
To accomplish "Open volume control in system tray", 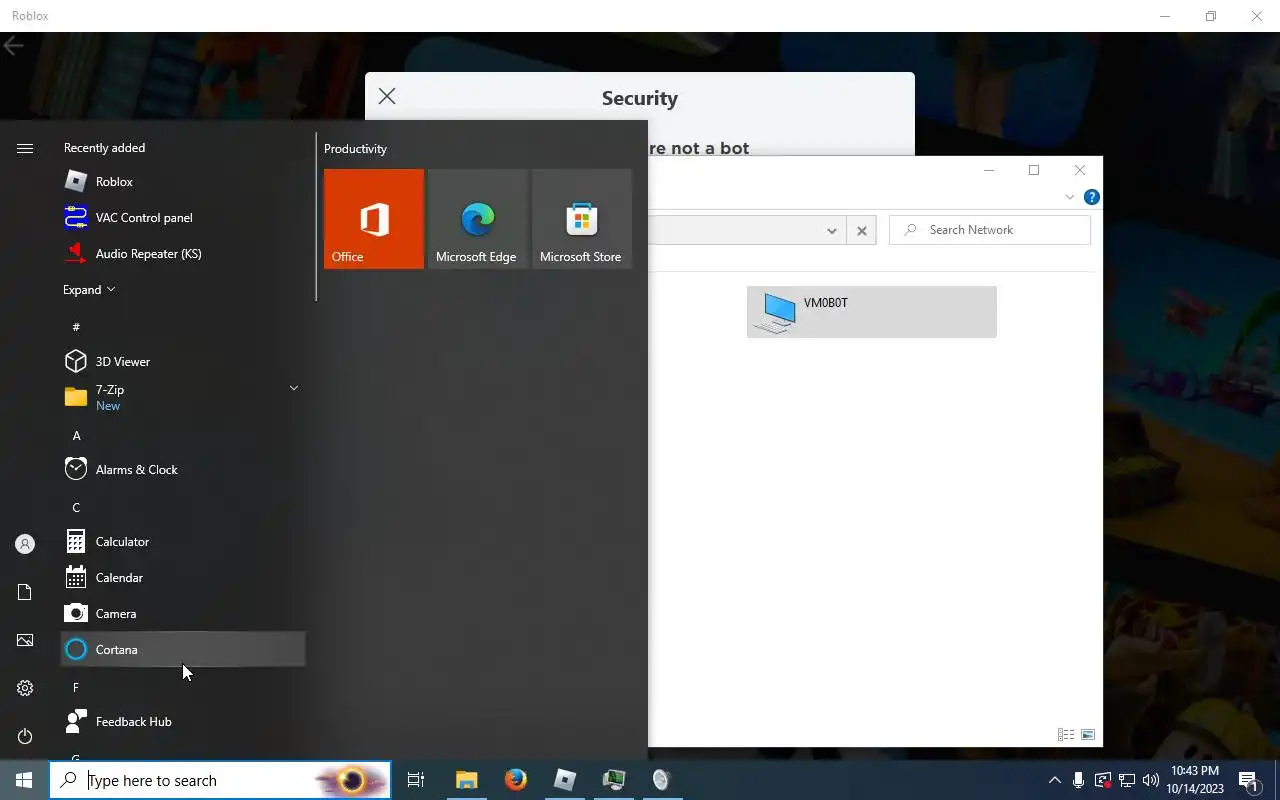I will coord(1151,780).
